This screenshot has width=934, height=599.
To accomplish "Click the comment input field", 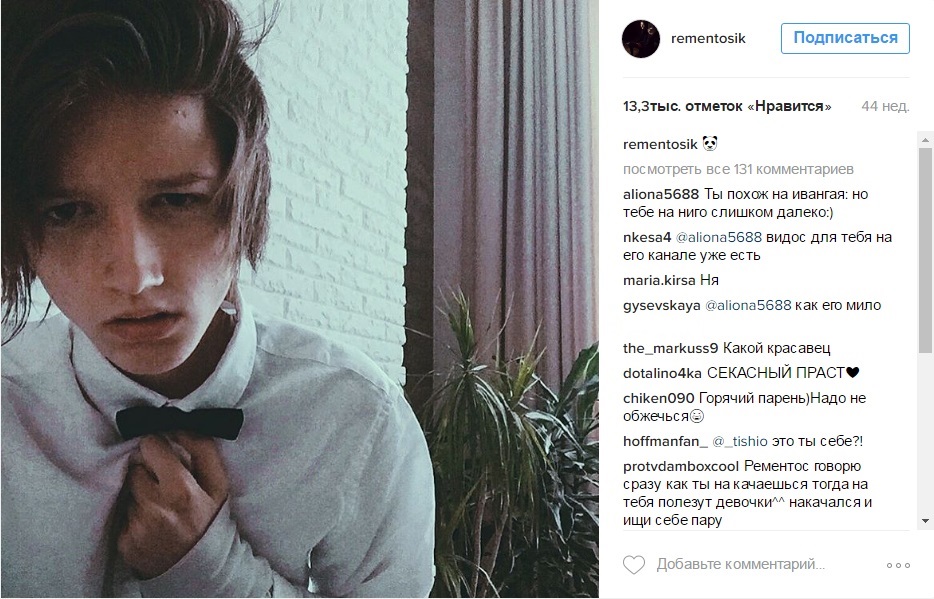I will point(740,564).
